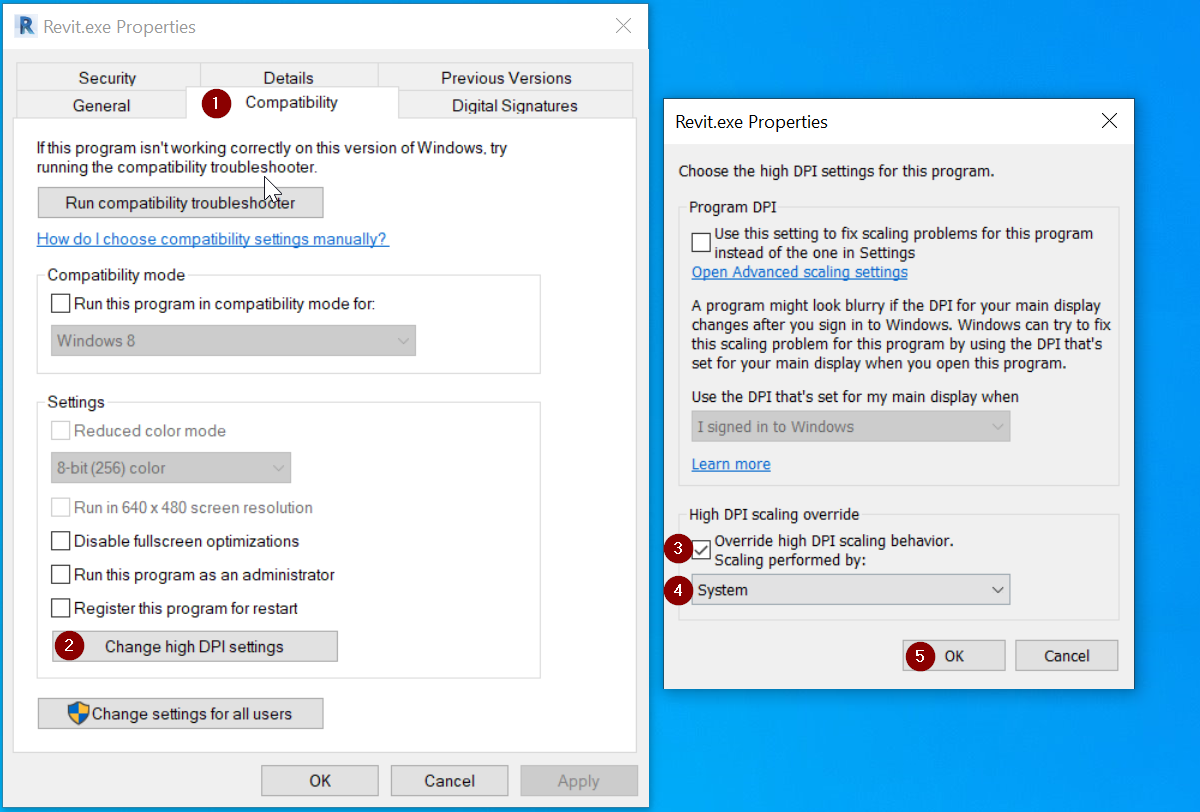Viewport: 1200px width, 812px height.
Task: Click the Learn more link
Action: tap(731, 464)
